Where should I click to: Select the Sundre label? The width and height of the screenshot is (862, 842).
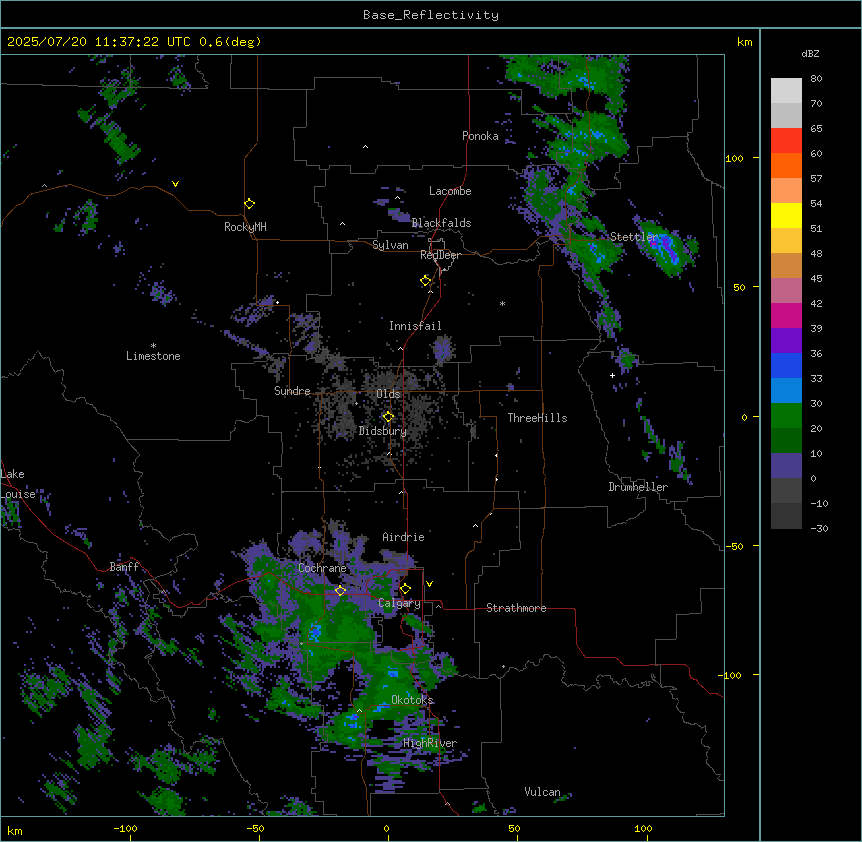[x=292, y=391]
